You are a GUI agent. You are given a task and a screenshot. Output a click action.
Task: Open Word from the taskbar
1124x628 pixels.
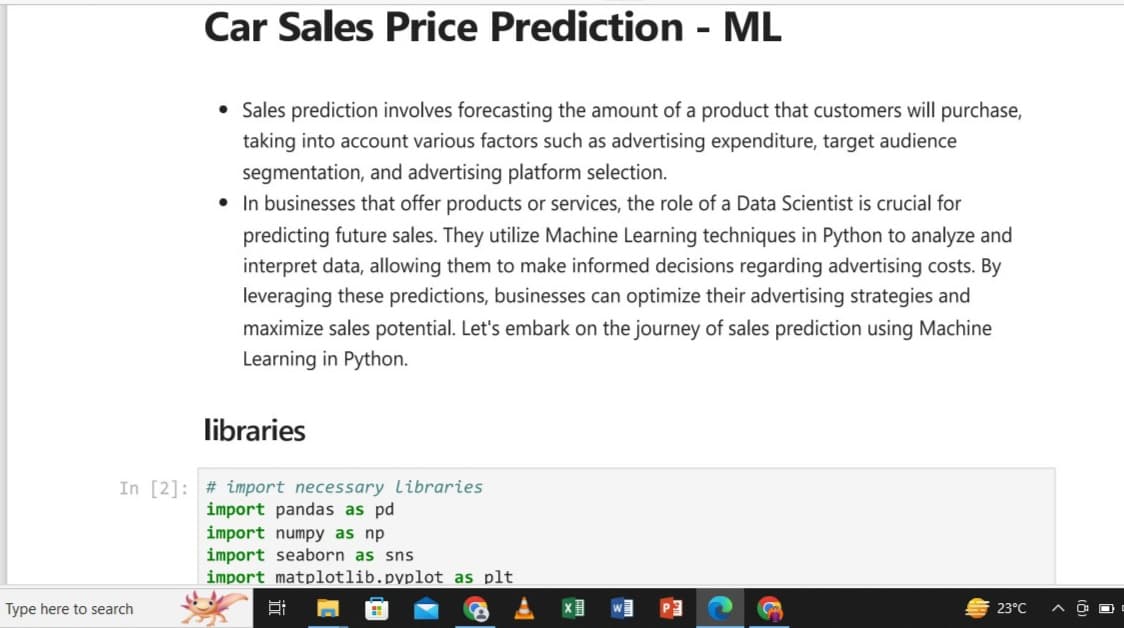622,608
